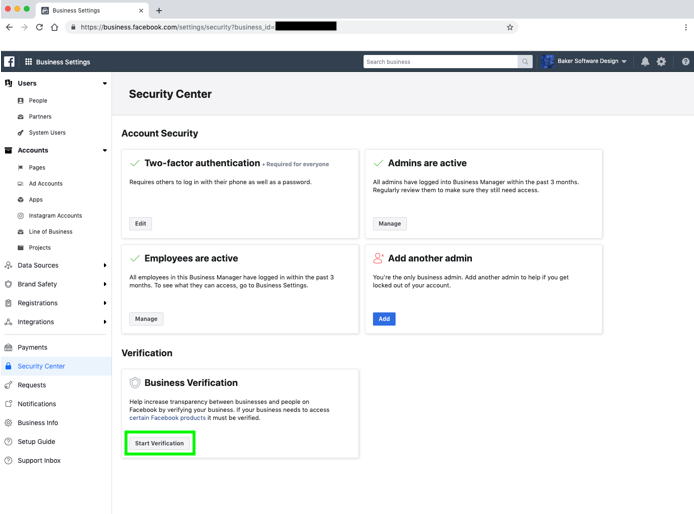Click the Business Verification shield icon
The height and width of the screenshot is (514, 694).
pos(135,383)
